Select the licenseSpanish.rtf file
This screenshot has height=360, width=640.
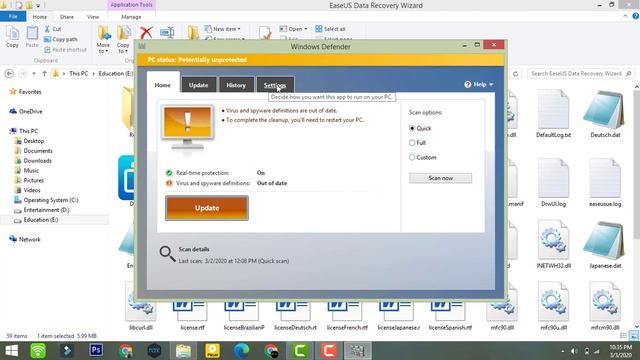pos(450,316)
